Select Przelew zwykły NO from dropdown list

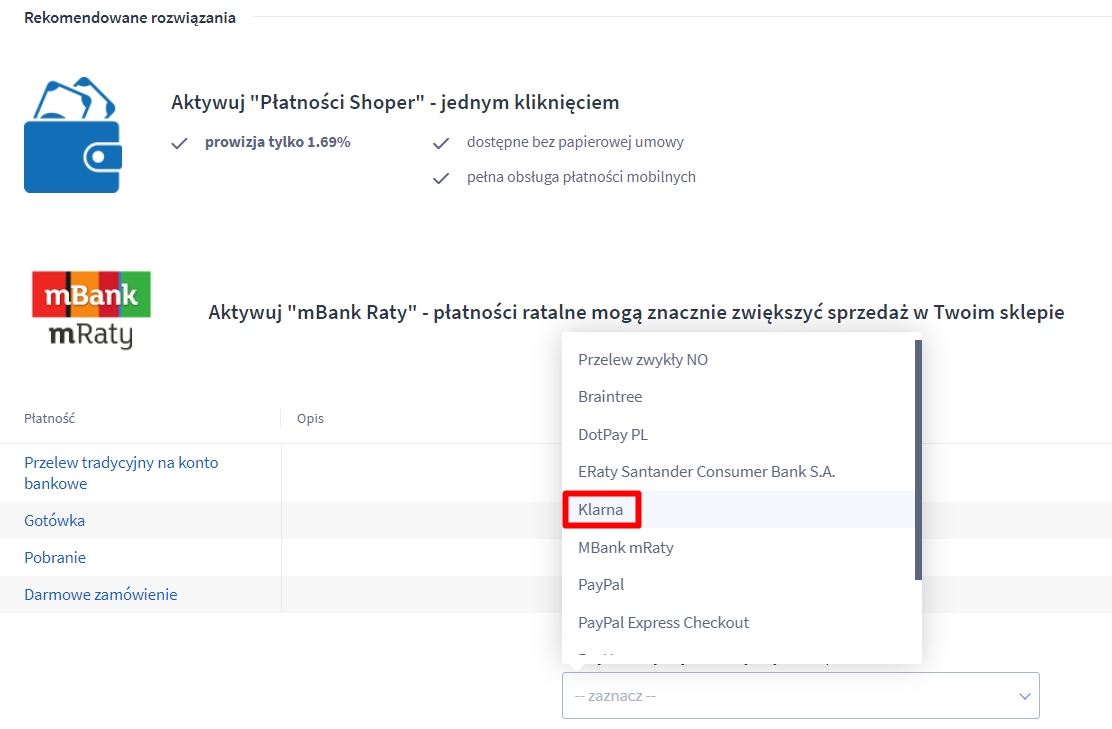click(738, 360)
